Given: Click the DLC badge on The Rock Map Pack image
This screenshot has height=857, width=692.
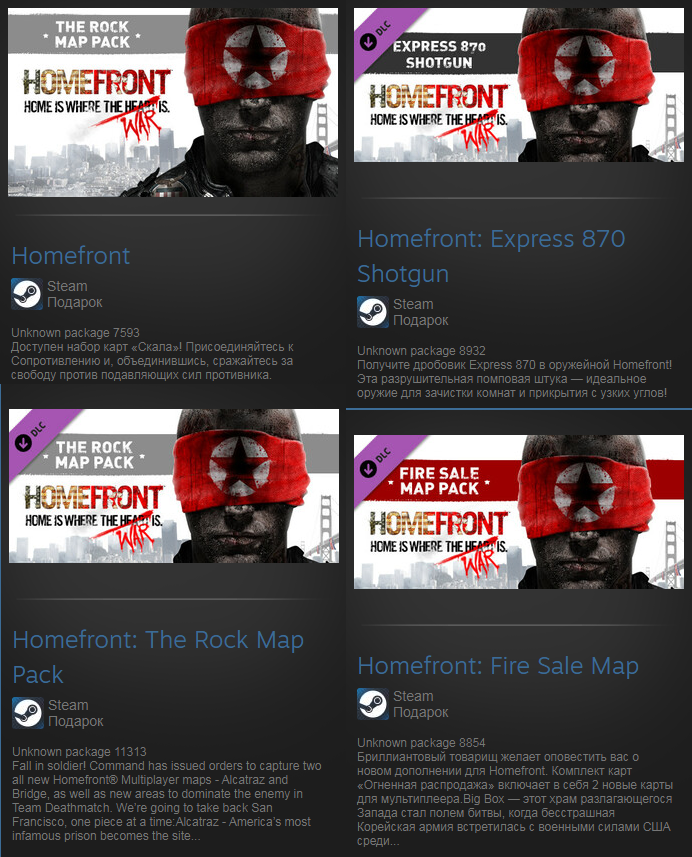Looking at the screenshot, I should click(30, 436).
